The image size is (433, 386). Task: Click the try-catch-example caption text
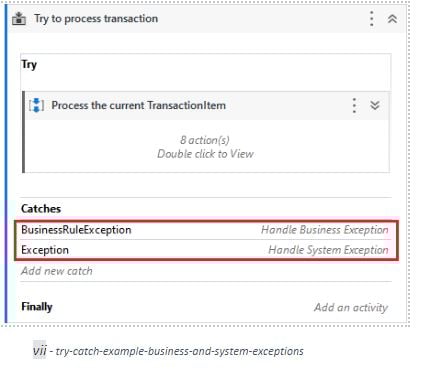point(179,351)
